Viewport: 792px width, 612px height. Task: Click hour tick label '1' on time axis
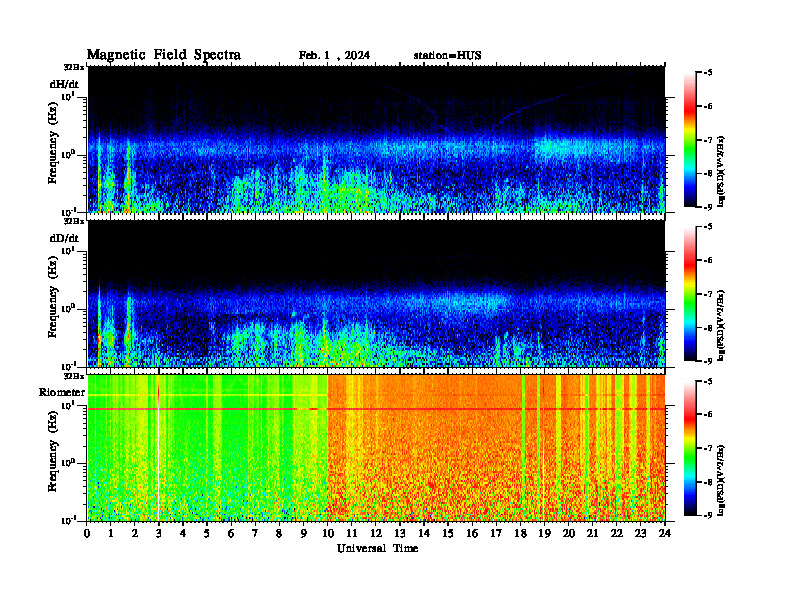tap(111, 533)
